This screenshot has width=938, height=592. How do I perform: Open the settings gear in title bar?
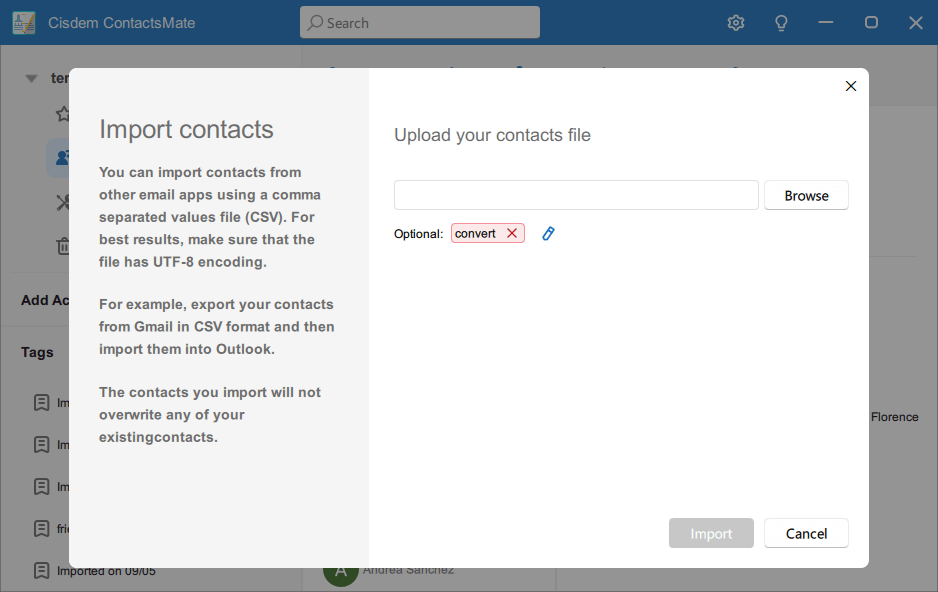click(736, 23)
